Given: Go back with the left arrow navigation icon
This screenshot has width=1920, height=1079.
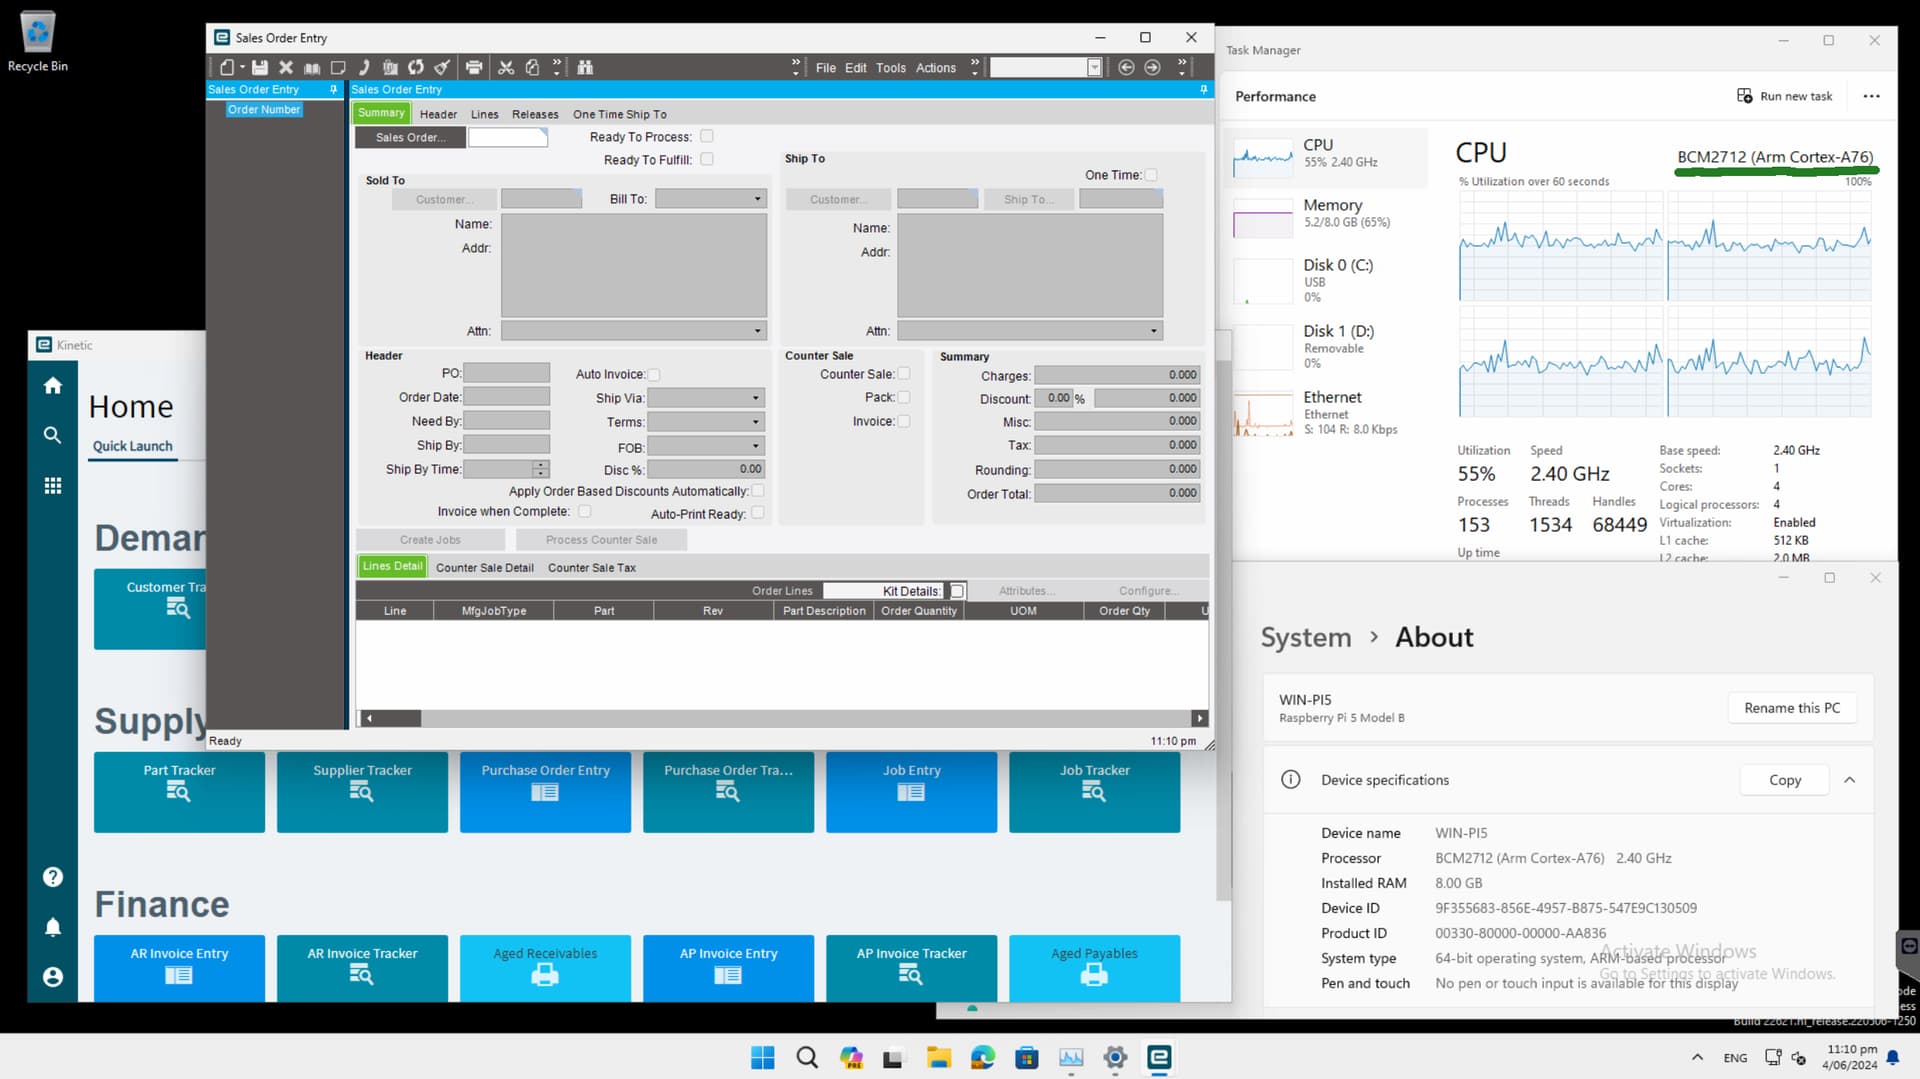Looking at the screenshot, I should click(x=1126, y=67).
